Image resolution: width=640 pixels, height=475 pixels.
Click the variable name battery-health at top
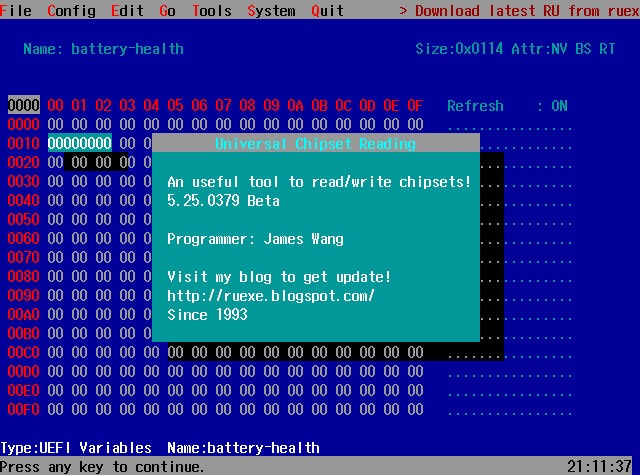(127, 49)
